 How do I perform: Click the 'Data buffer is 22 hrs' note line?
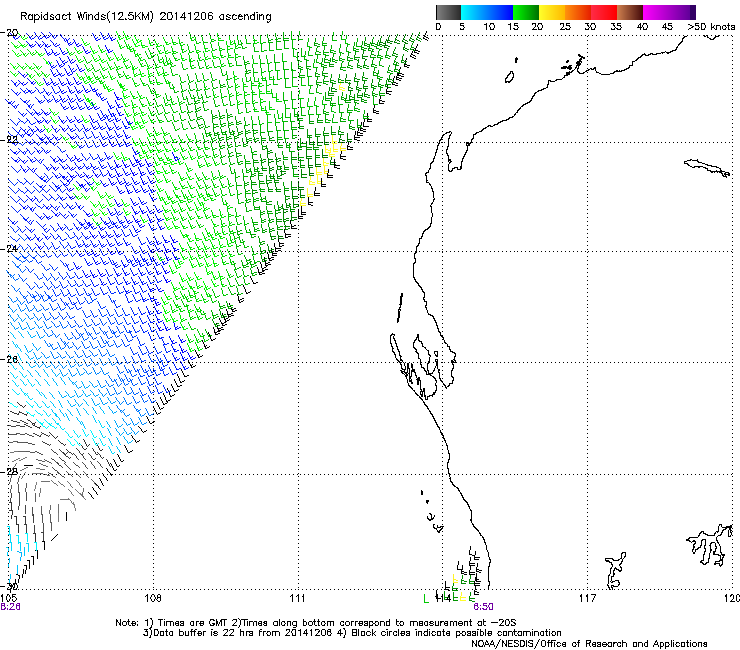pos(352,633)
